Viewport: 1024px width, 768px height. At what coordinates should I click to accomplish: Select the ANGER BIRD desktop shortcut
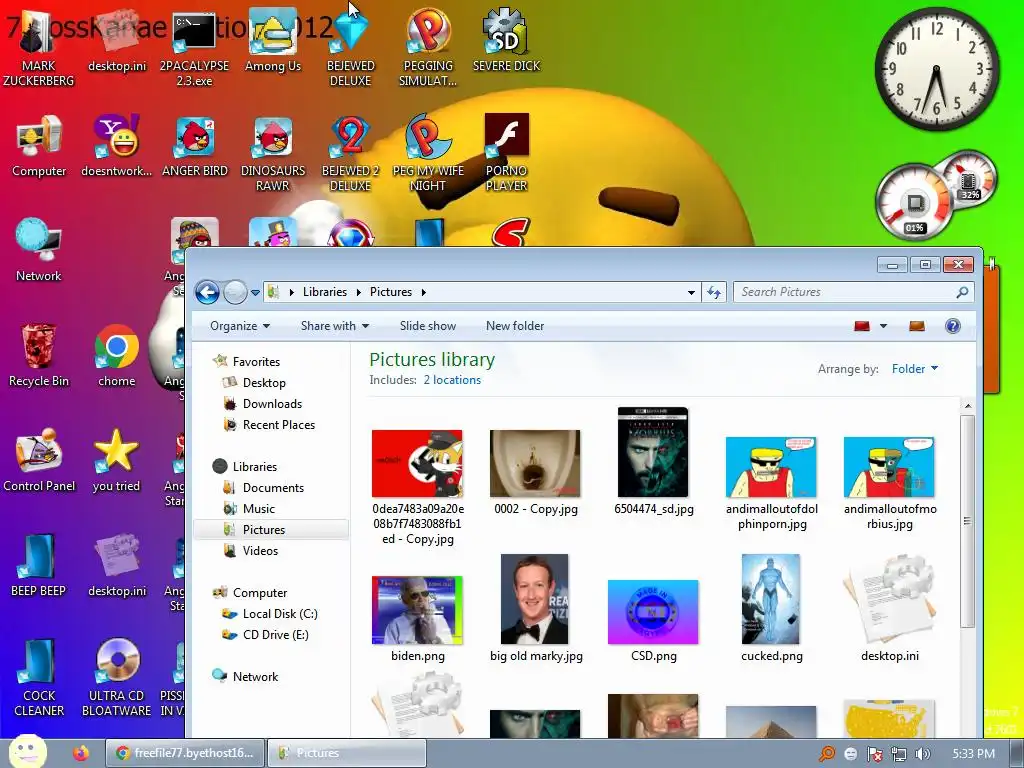tap(195, 147)
